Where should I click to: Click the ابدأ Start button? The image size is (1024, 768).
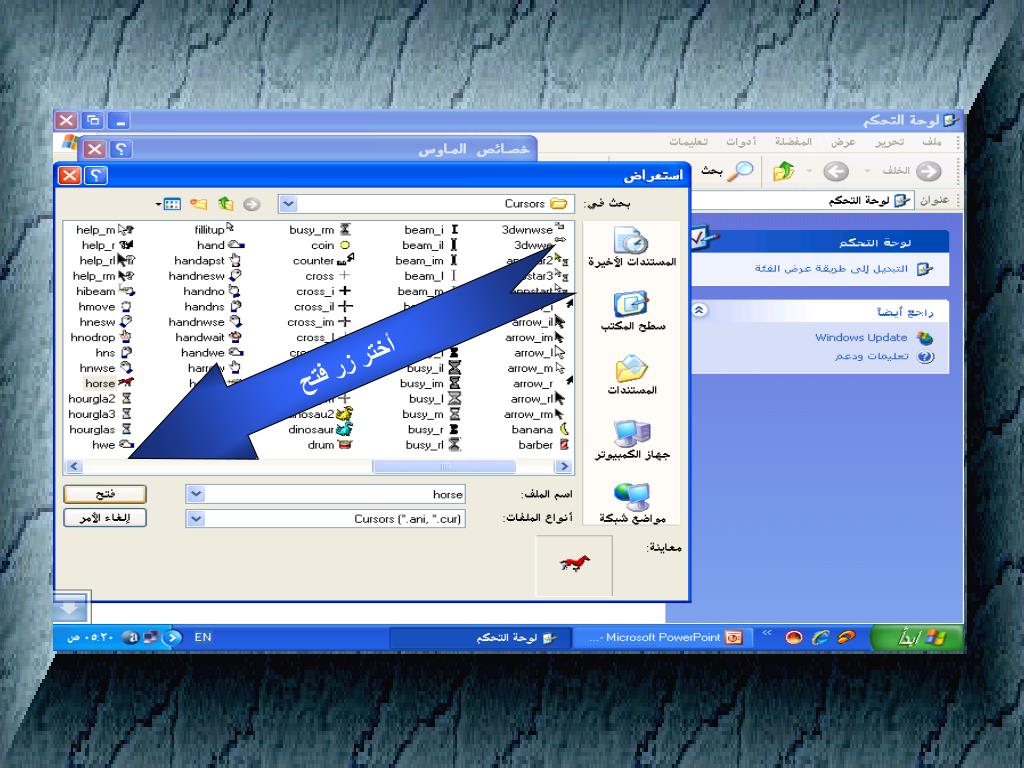coord(916,637)
